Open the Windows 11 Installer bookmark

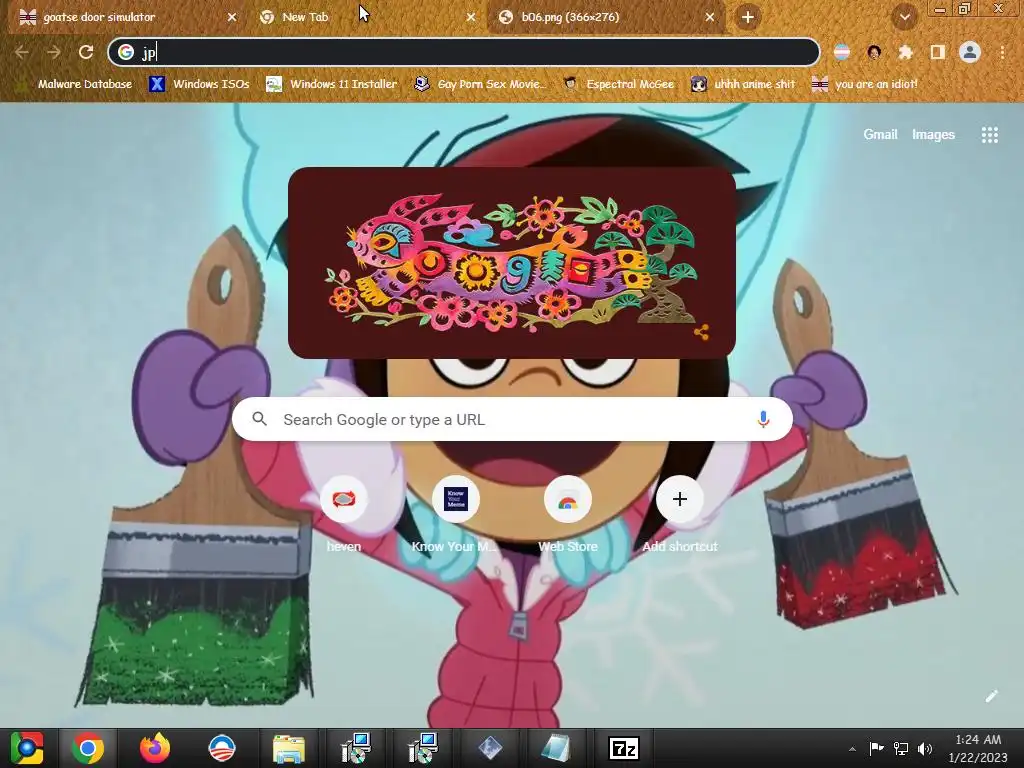332,84
